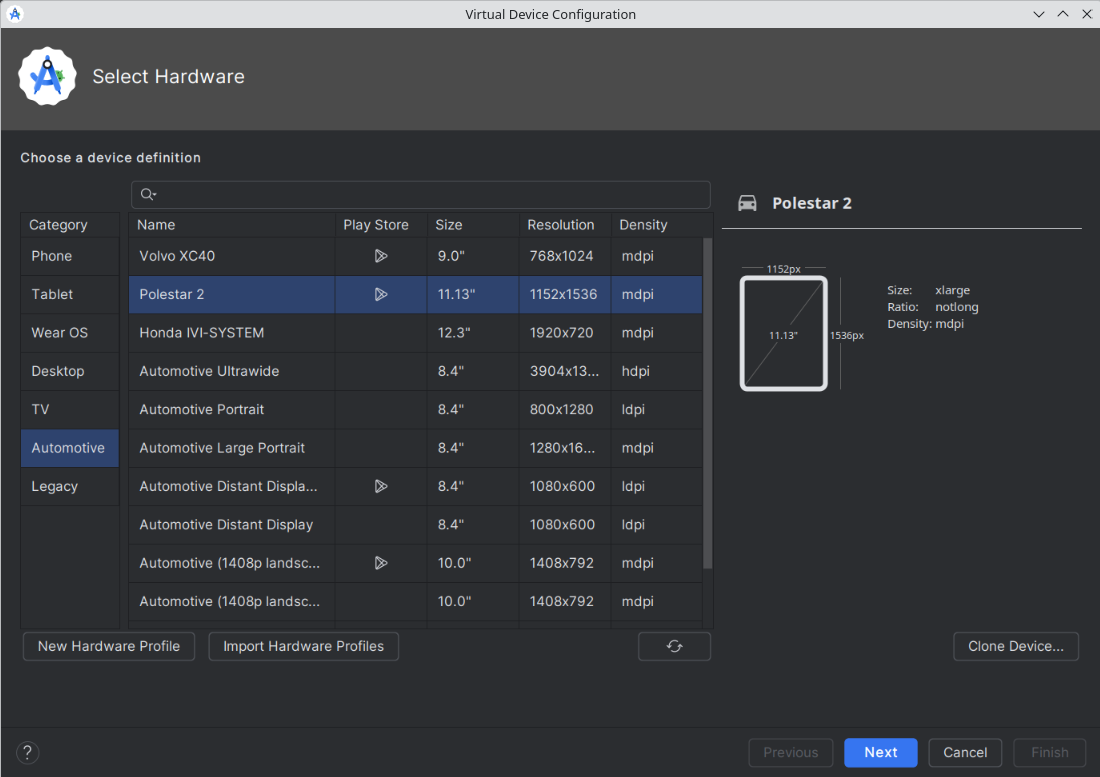This screenshot has height=777, width=1100.
Task: Click the 9.0" size cell
Action: click(x=473, y=256)
